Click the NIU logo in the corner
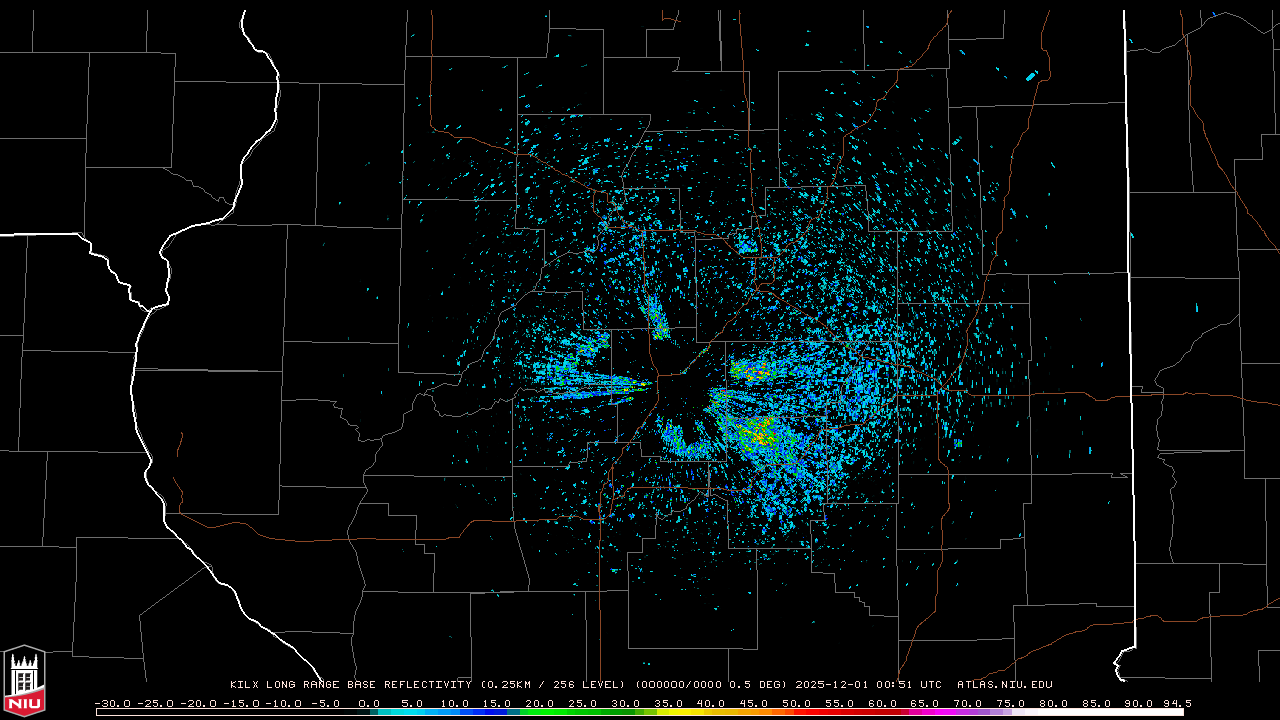The height and width of the screenshot is (720, 1280). coord(24,681)
